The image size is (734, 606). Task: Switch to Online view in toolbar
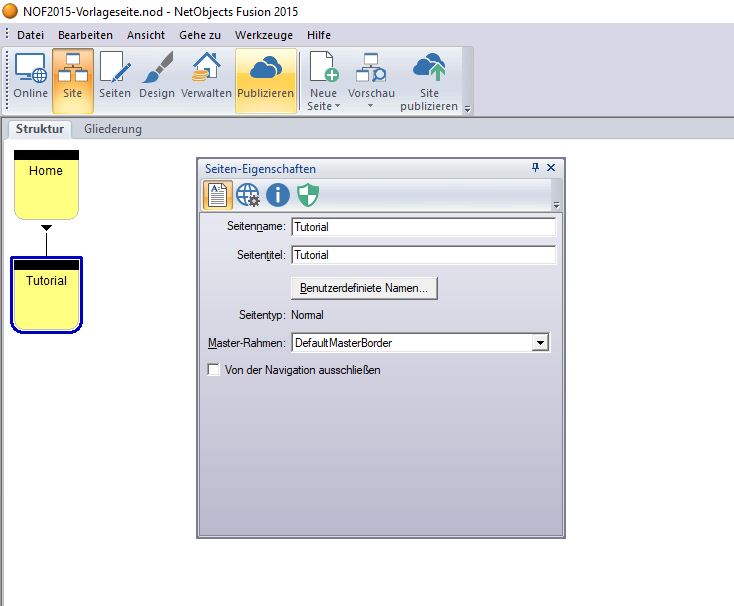(30, 78)
